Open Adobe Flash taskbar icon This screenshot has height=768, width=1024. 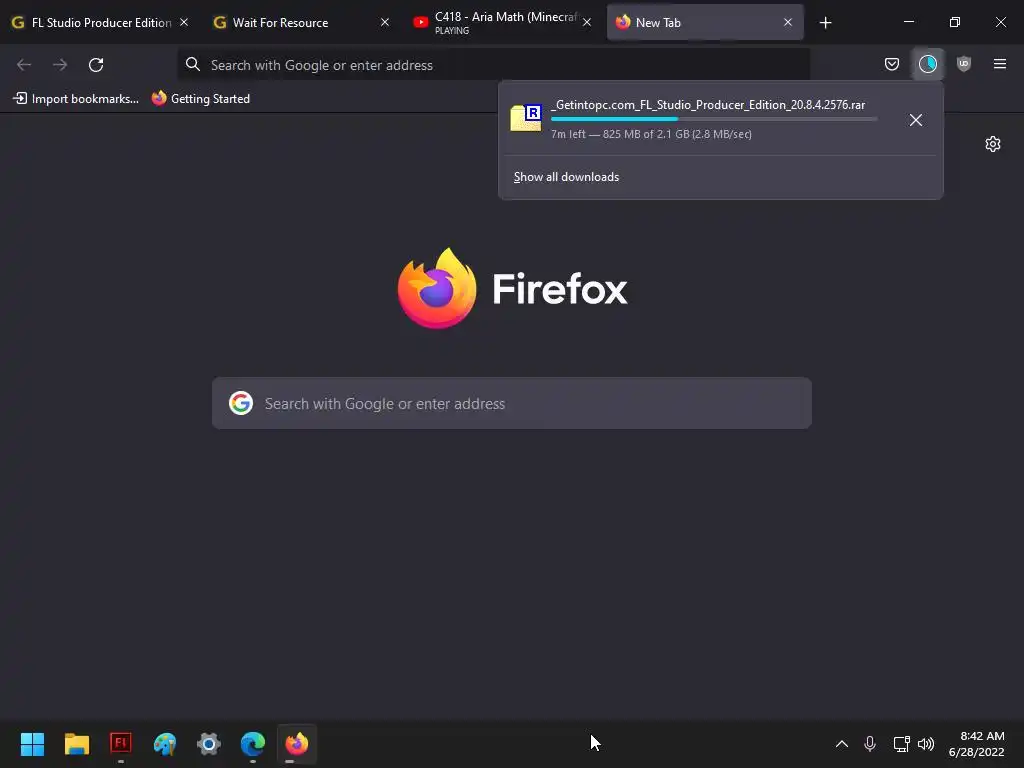click(x=121, y=743)
